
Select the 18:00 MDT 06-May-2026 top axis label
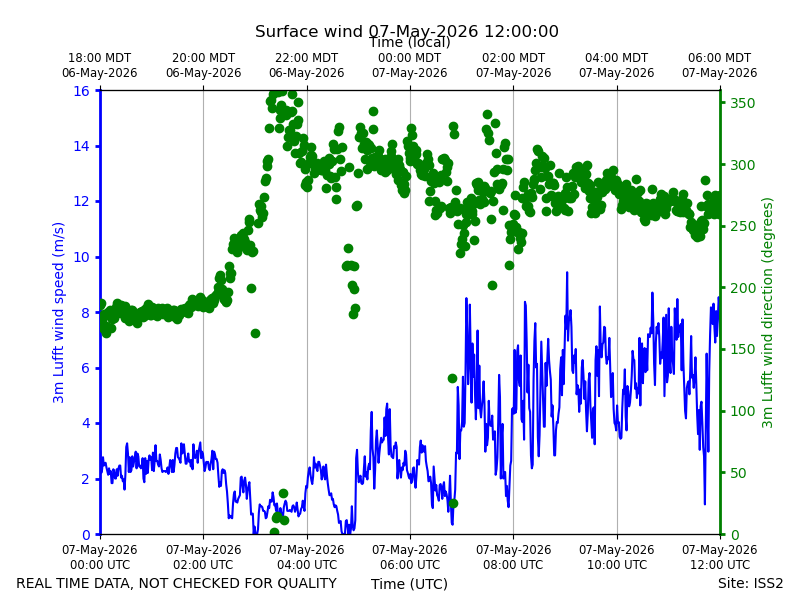[x=100, y=65]
